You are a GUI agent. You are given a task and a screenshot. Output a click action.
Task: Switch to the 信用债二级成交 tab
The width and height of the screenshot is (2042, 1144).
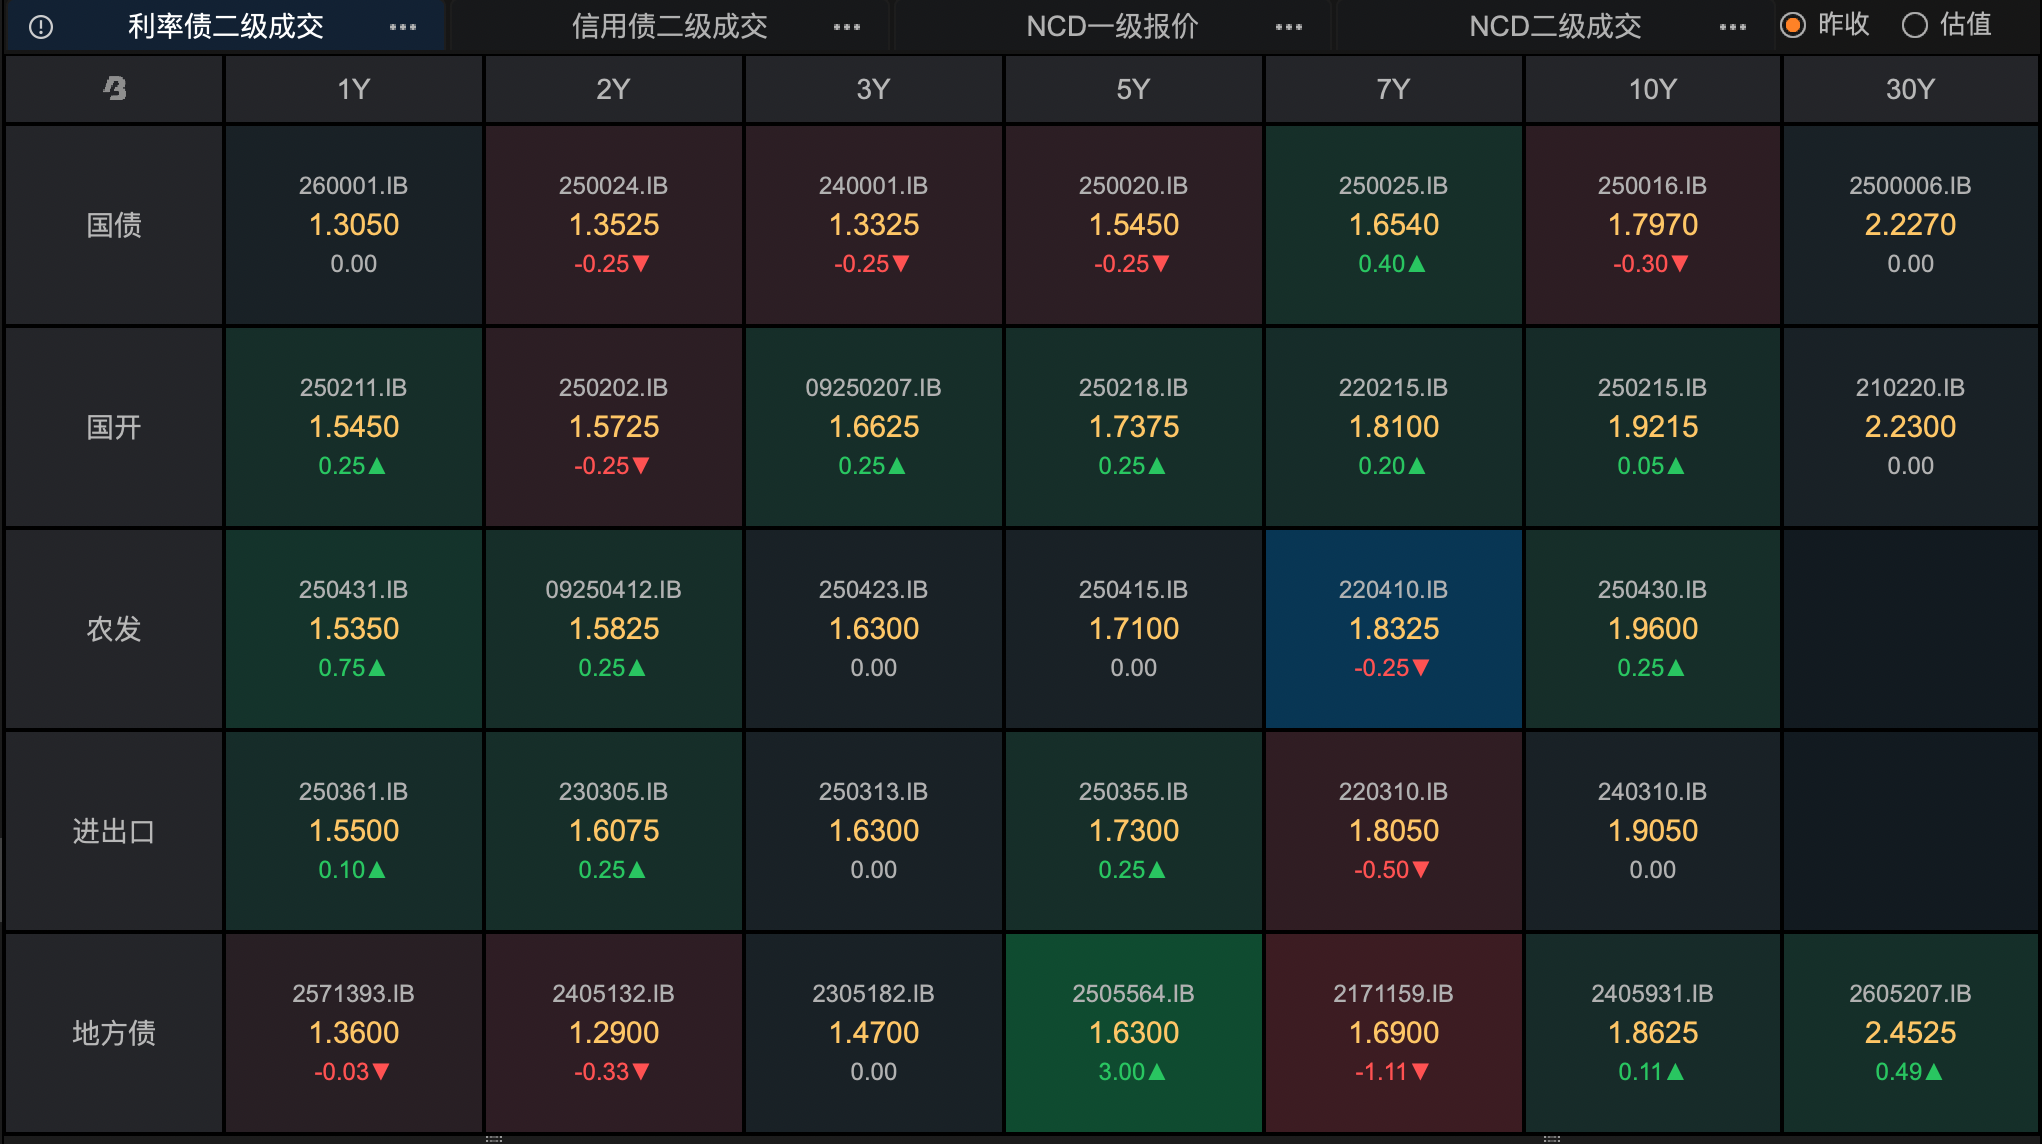[x=669, y=27]
